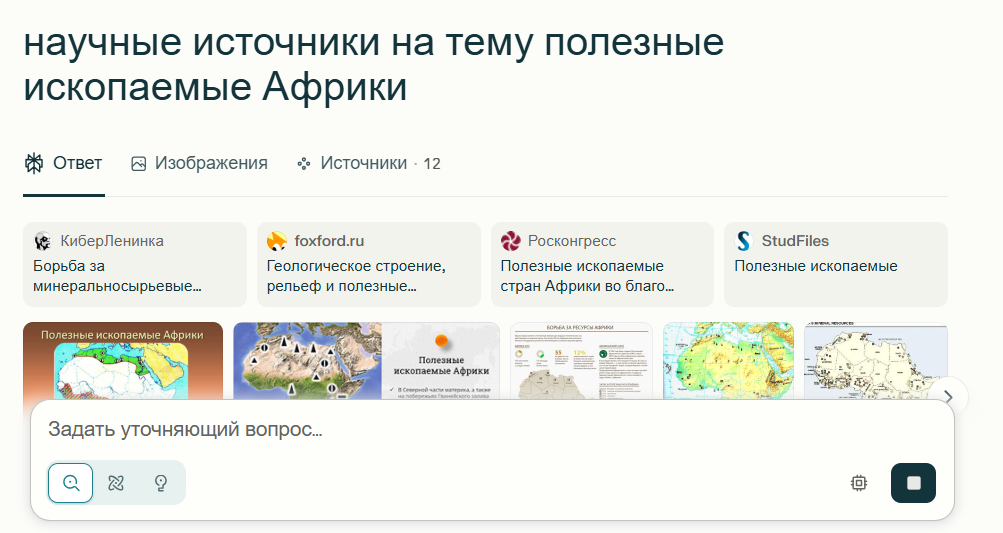Click the query title about полезные ископаемые Африки
This screenshot has width=1003, height=533.
coord(374,64)
